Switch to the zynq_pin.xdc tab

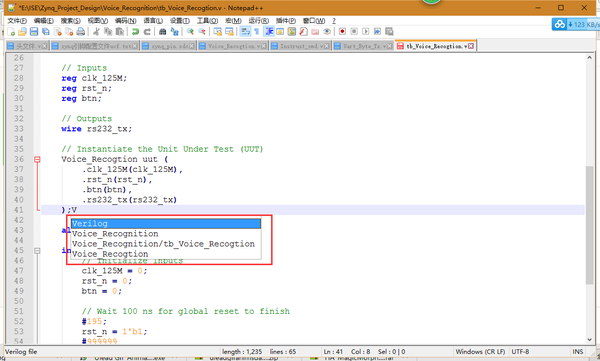pyautogui.click(x=167, y=46)
